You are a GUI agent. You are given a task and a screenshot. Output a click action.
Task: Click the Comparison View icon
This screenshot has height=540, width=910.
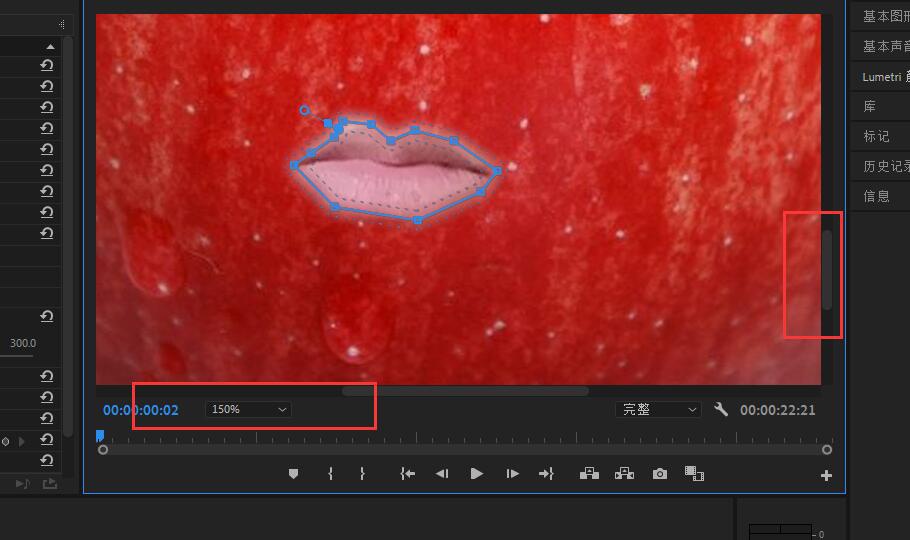(694, 474)
